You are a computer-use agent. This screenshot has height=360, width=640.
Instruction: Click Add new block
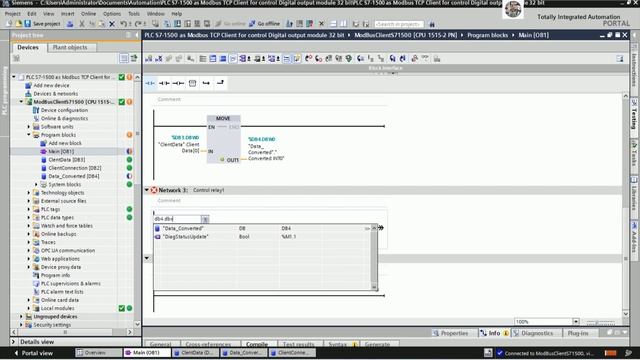[x=65, y=143]
